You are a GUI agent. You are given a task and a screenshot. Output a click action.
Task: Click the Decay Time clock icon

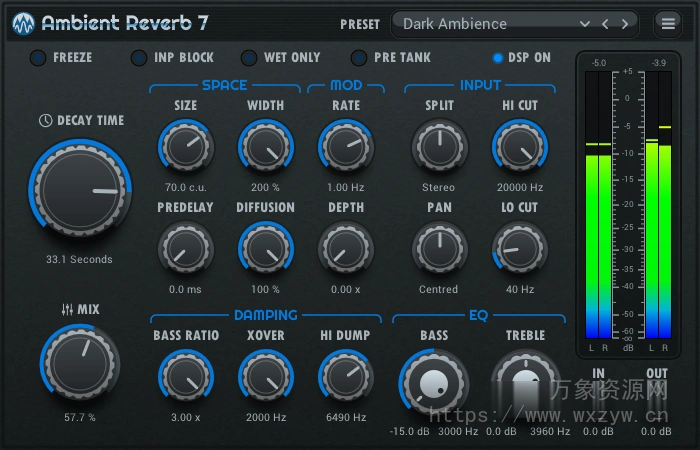(x=46, y=120)
